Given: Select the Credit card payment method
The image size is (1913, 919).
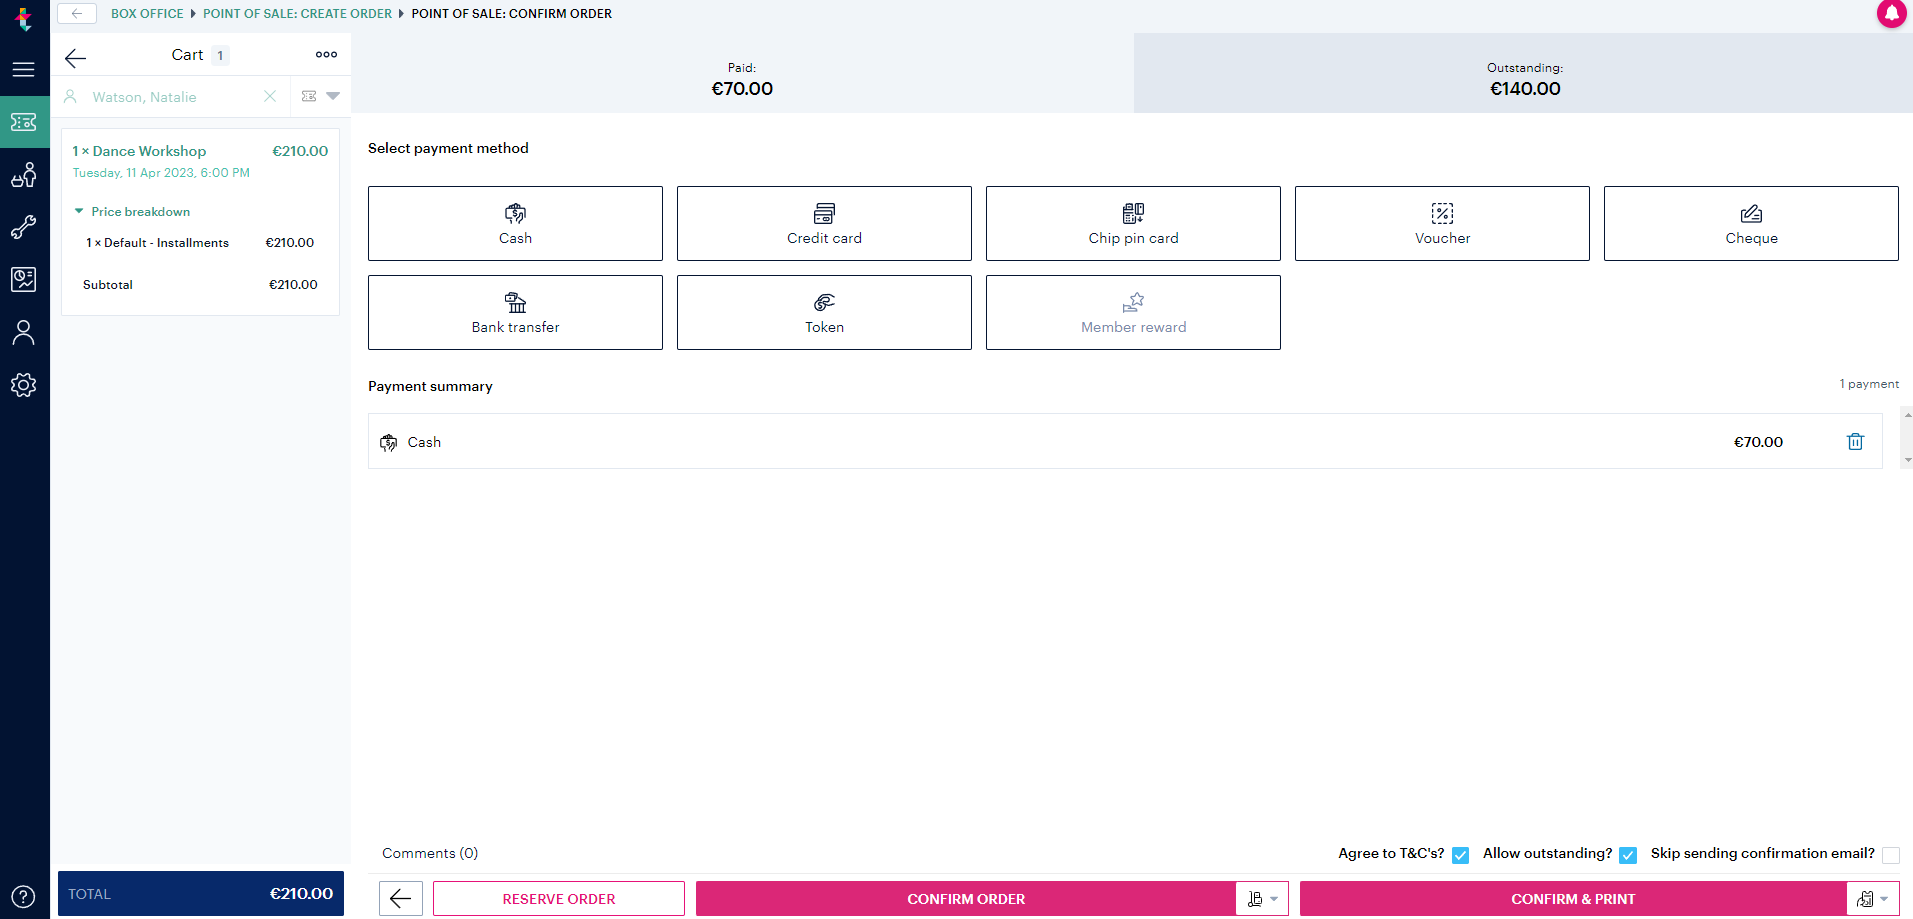Looking at the screenshot, I should tap(823, 222).
